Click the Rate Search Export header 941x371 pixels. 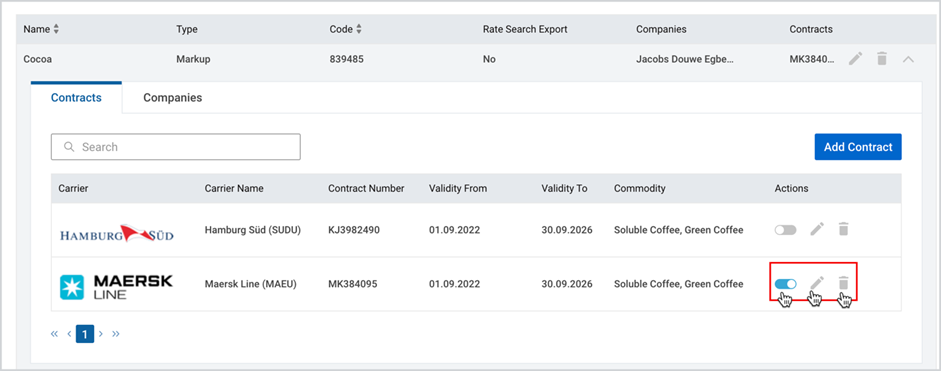point(525,29)
